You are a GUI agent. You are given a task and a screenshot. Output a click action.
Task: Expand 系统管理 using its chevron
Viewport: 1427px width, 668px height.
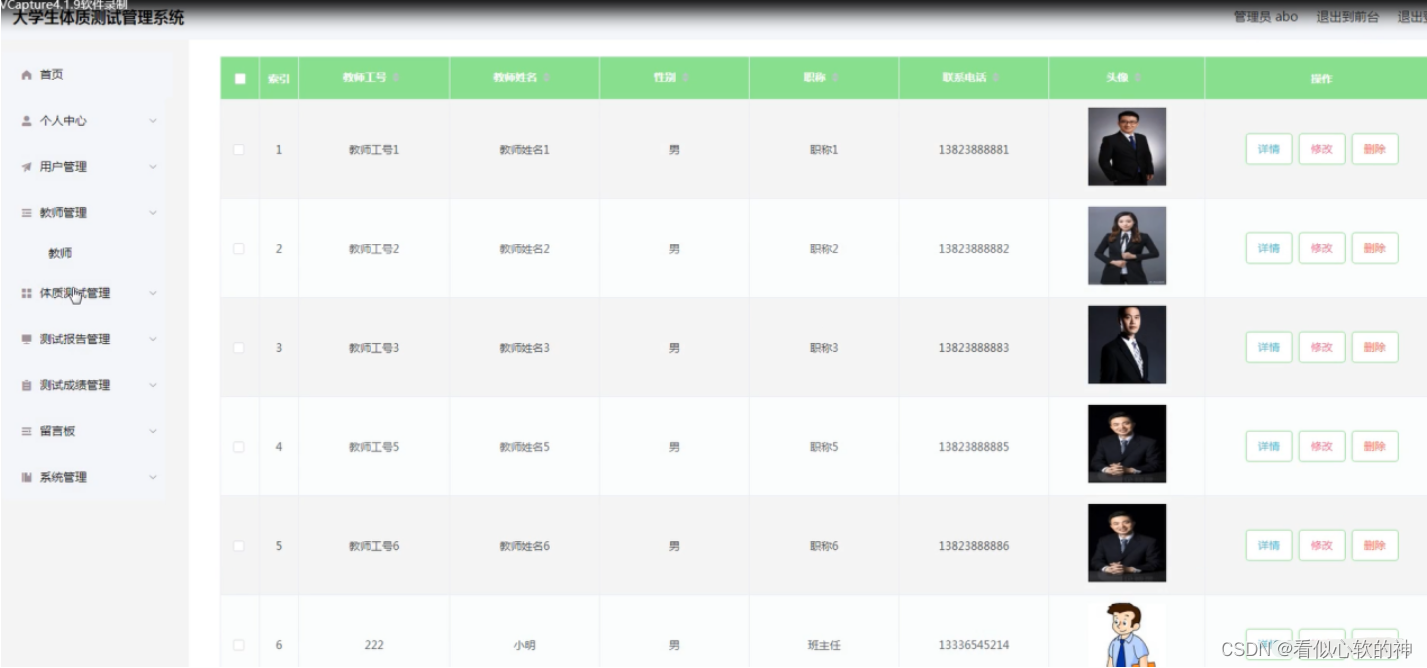pos(153,477)
